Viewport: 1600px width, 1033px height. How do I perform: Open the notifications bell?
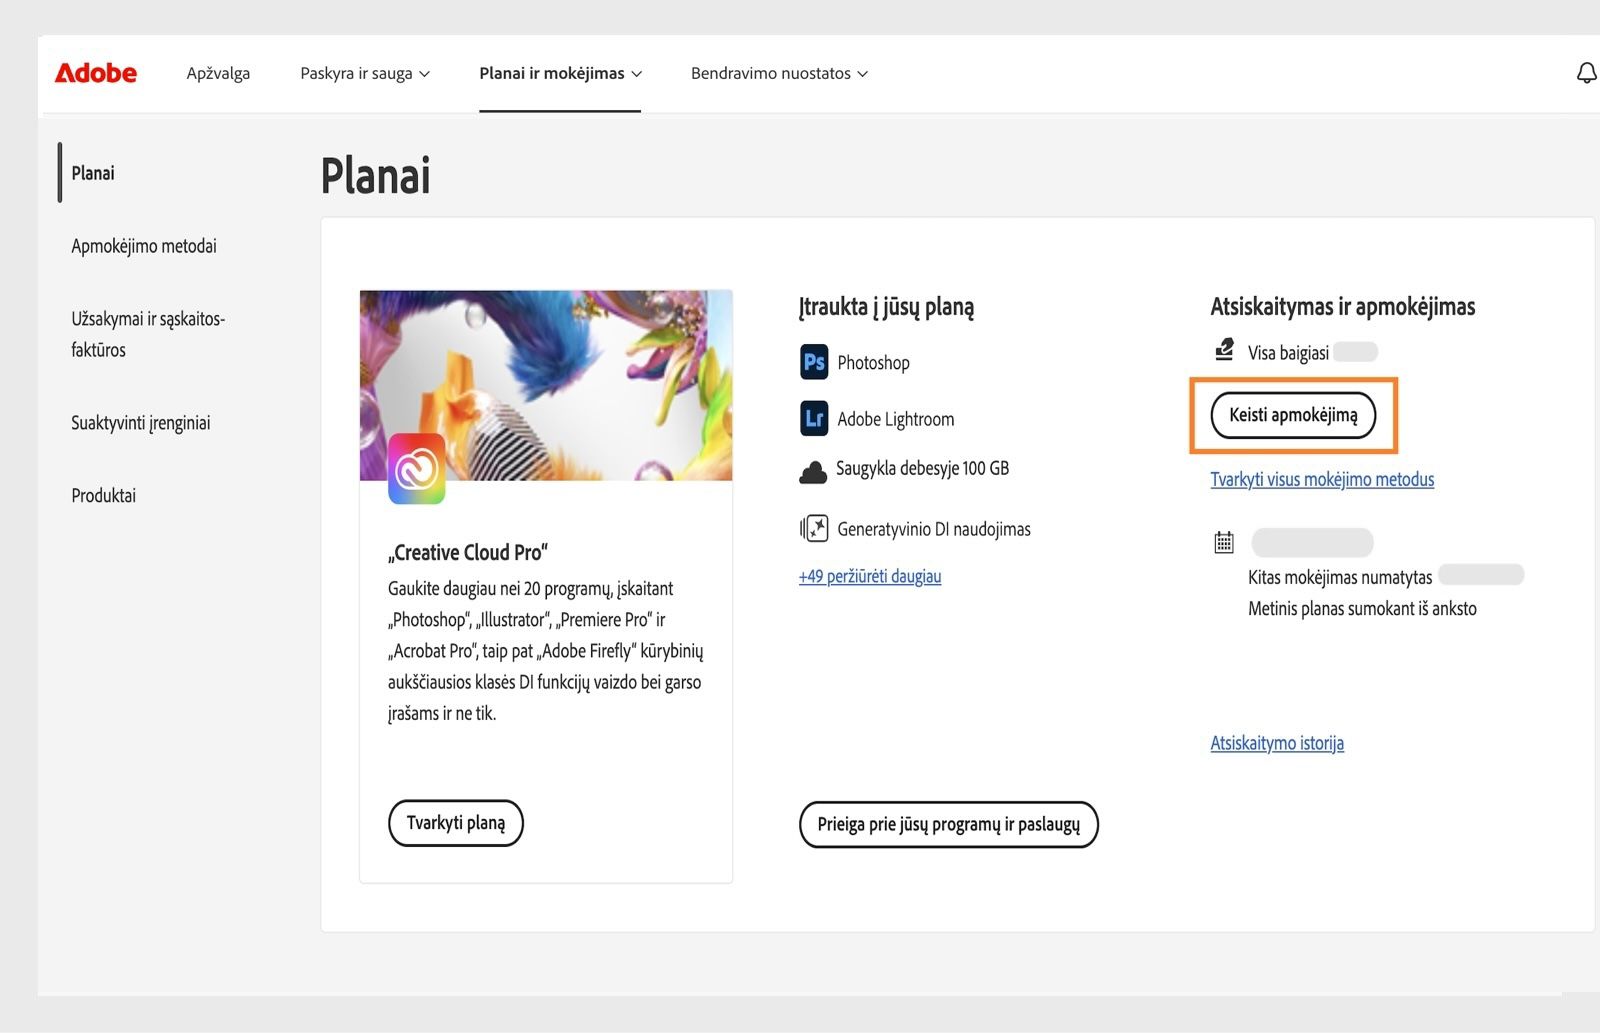coord(1586,73)
